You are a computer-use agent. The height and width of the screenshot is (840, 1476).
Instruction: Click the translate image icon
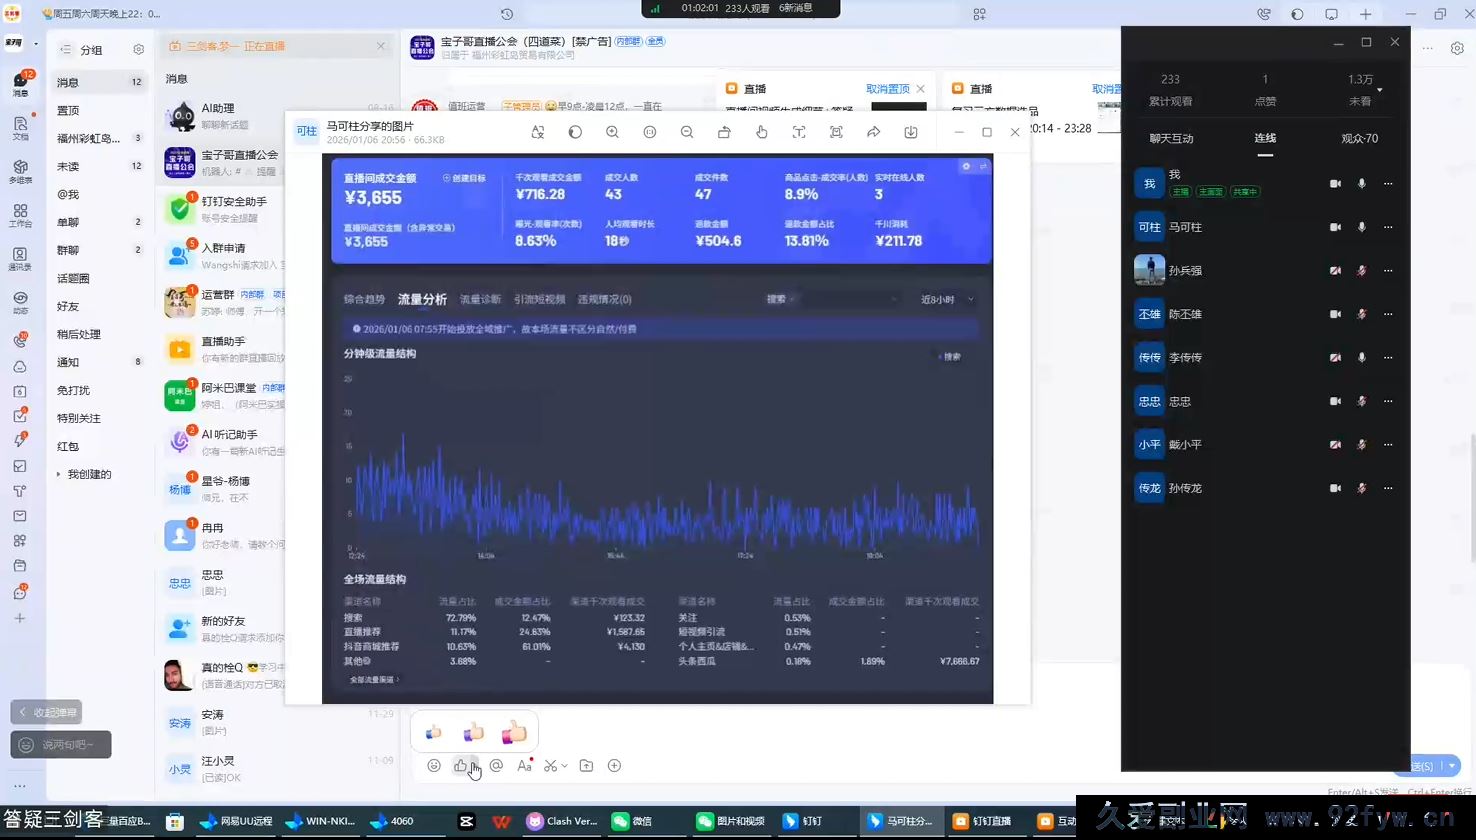[x=538, y=132]
